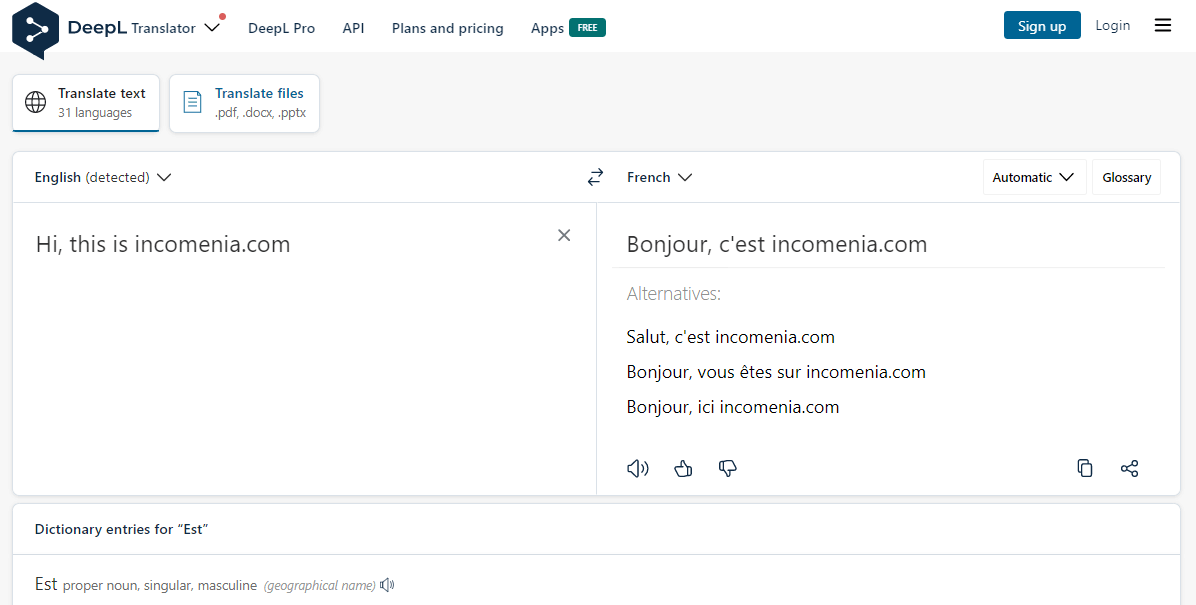
Task: Give thumbs up to translation
Action: click(683, 468)
